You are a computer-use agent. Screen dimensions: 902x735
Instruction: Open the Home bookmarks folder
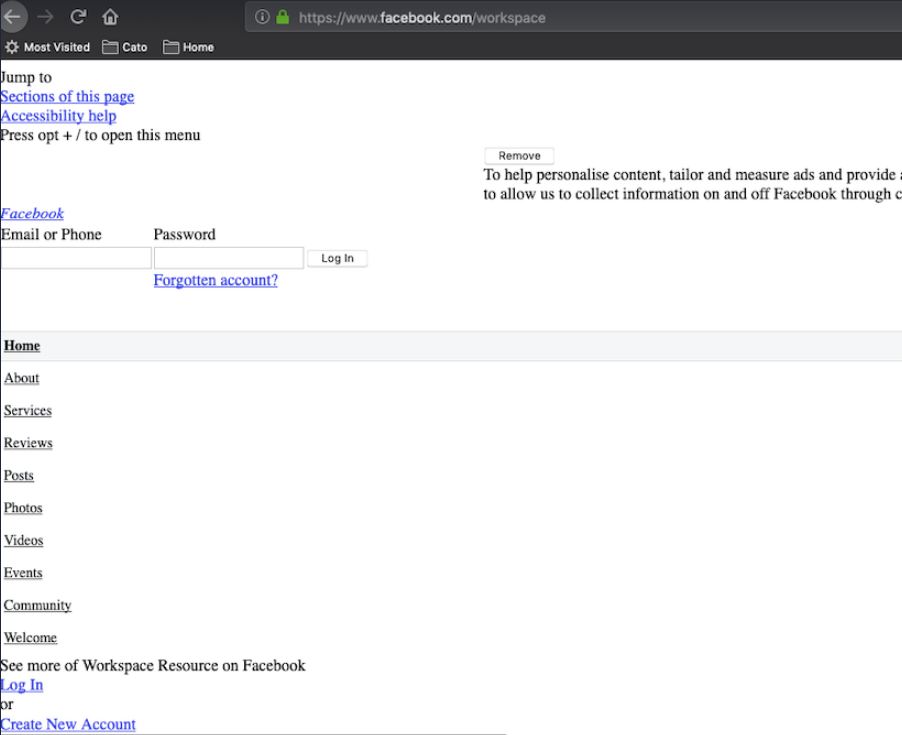[x=188, y=47]
